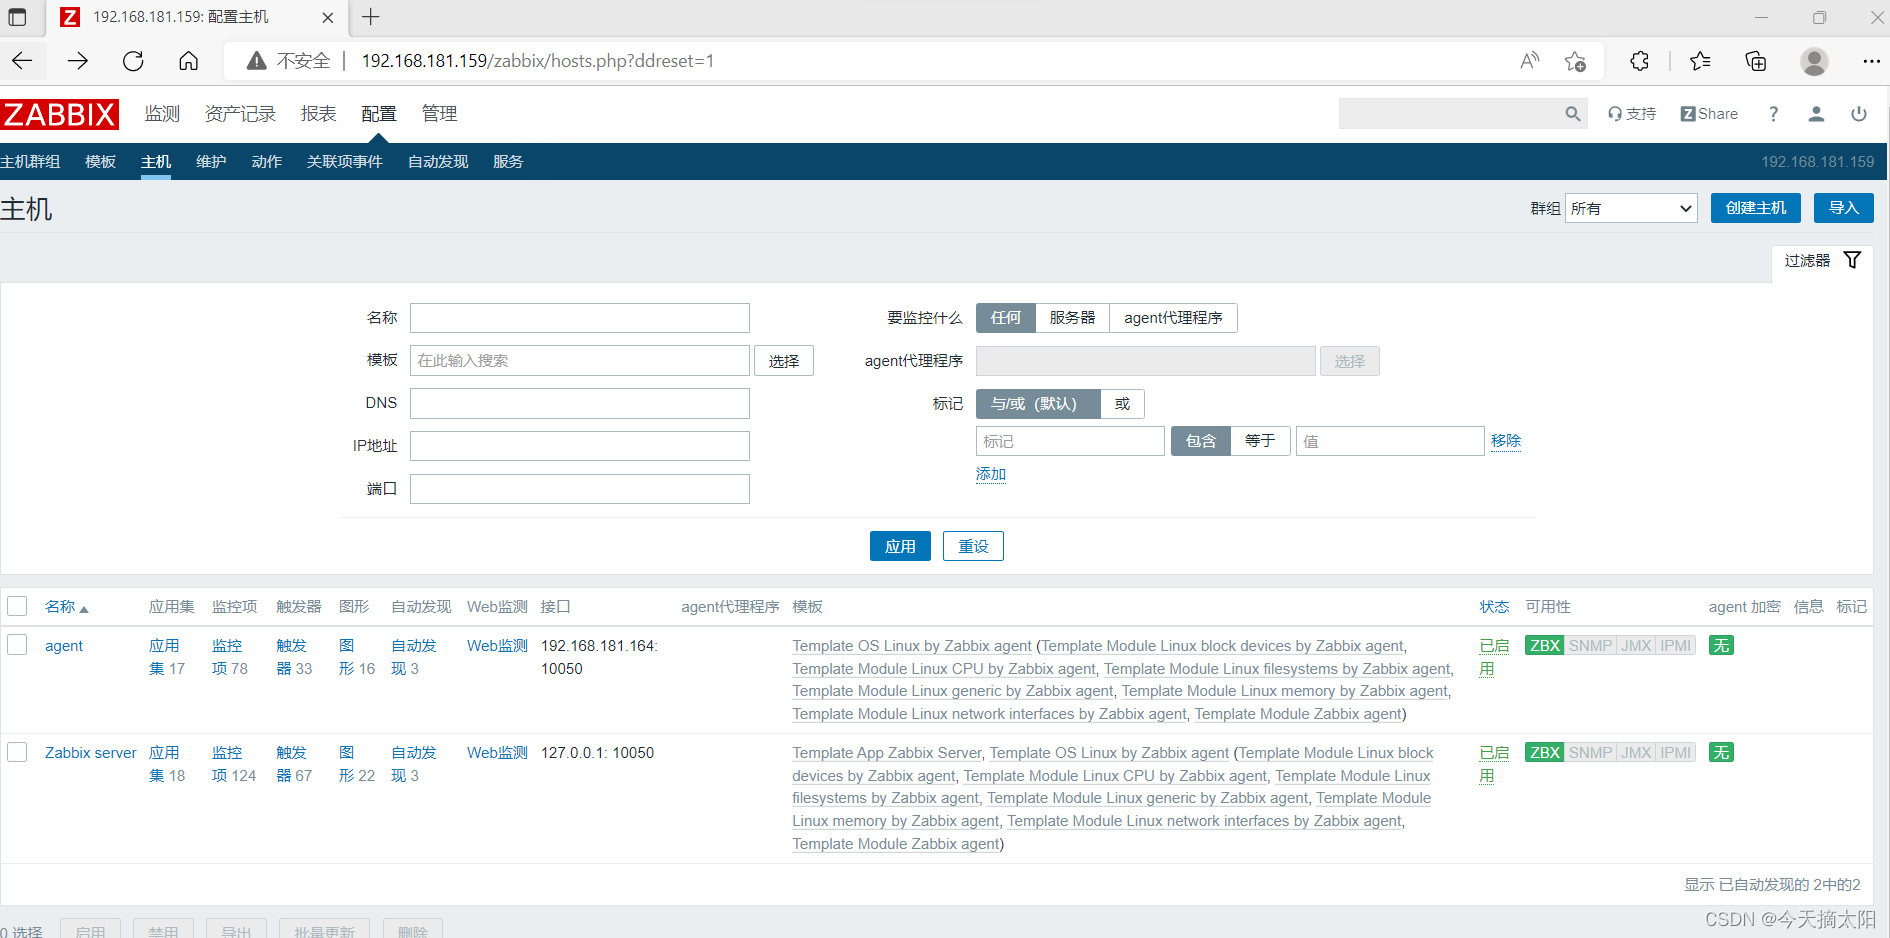Reset filter with 重设 button
The image size is (1890, 938).
click(x=973, y=546)
